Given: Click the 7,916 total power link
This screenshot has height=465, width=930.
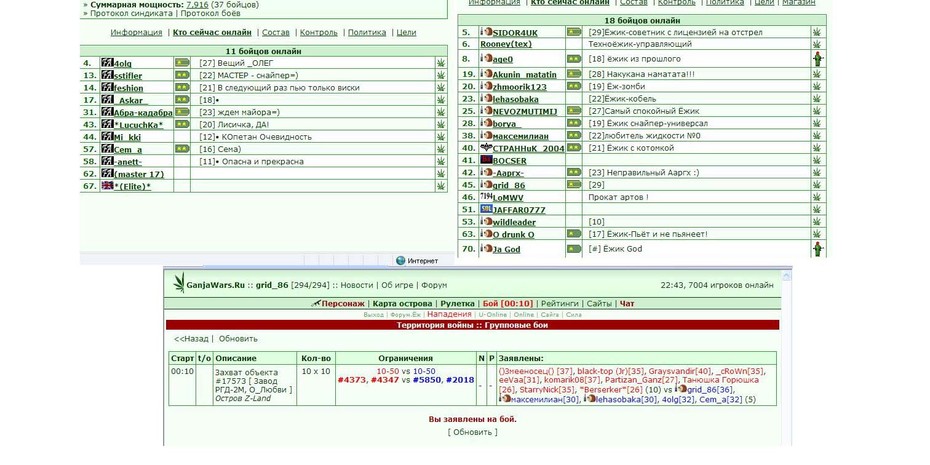Looking at the screenshot, I should tap(197, 5).
